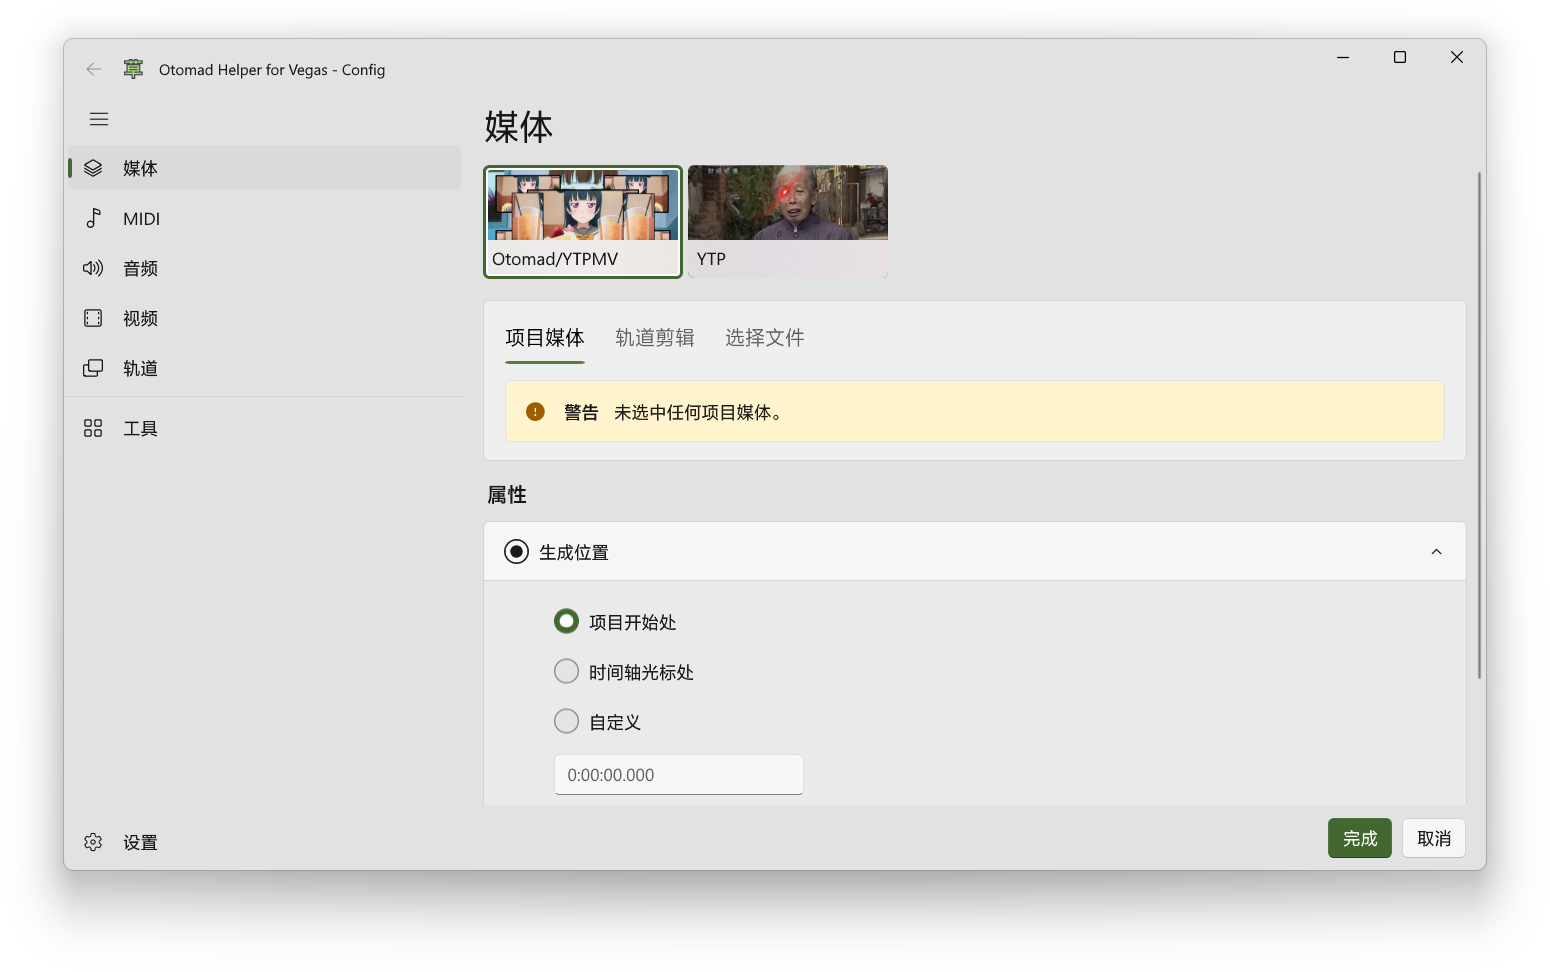Switch to the 轨道剪辑 tab
This screenshot has height=972, width=1550.
(655, 338)
